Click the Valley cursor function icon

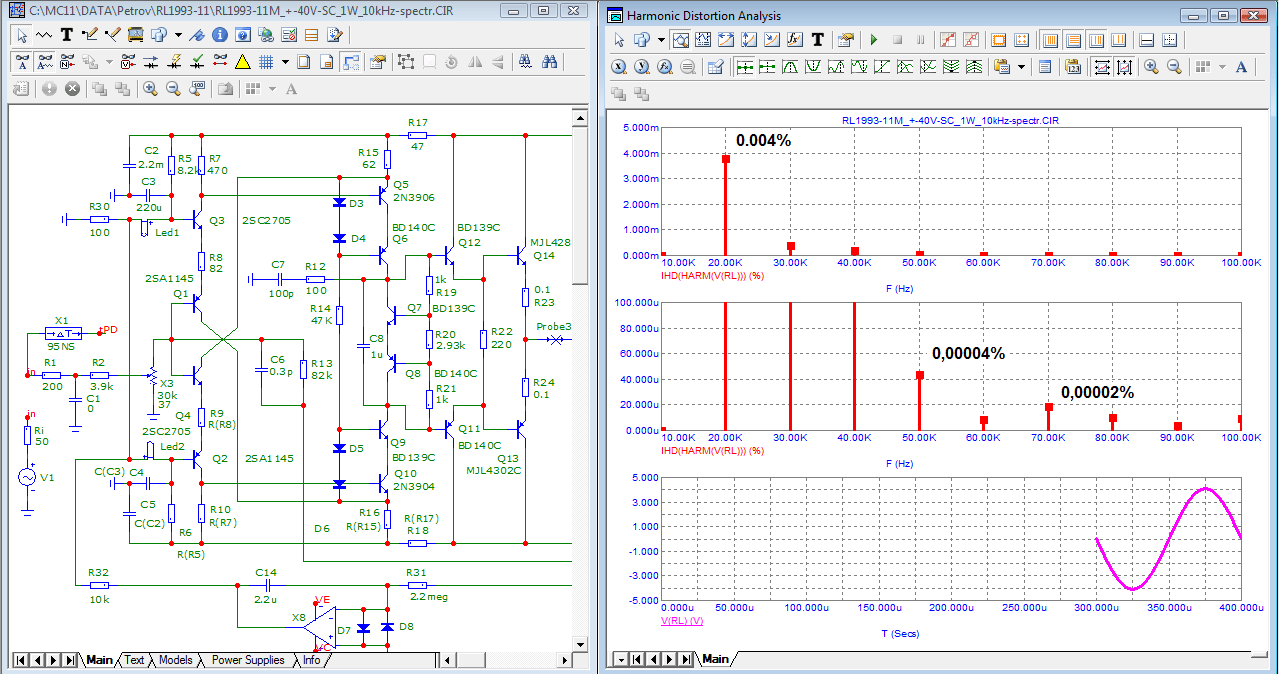click(x=813, y=67)
